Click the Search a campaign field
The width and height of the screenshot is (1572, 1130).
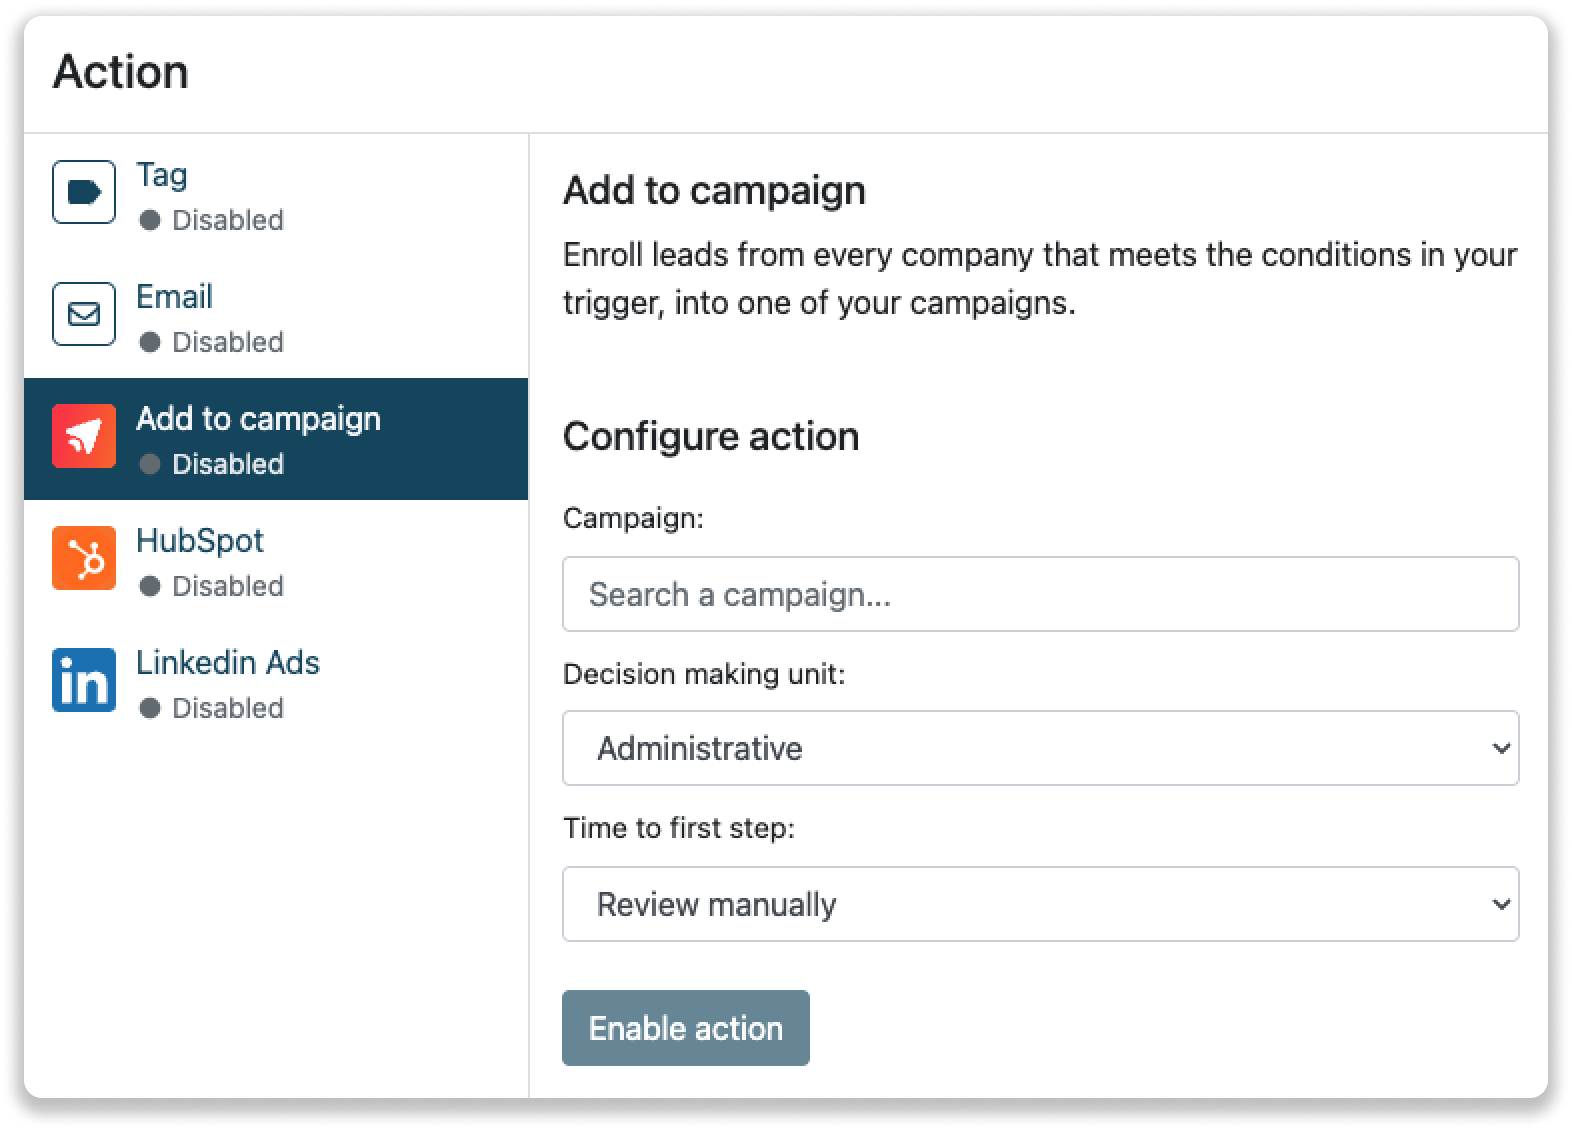[1040, 594]
